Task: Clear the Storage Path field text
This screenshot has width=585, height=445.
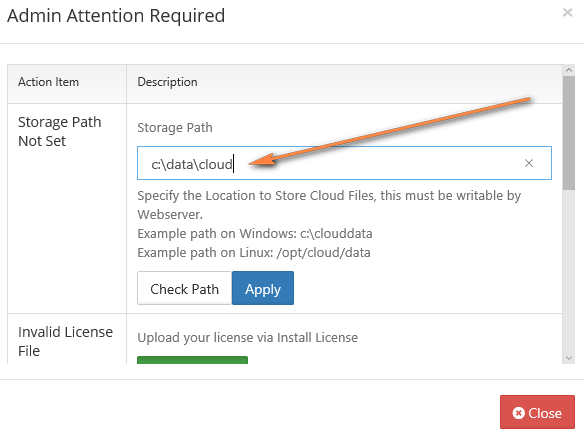Action: pyautogui.click(x=529, y=163)
